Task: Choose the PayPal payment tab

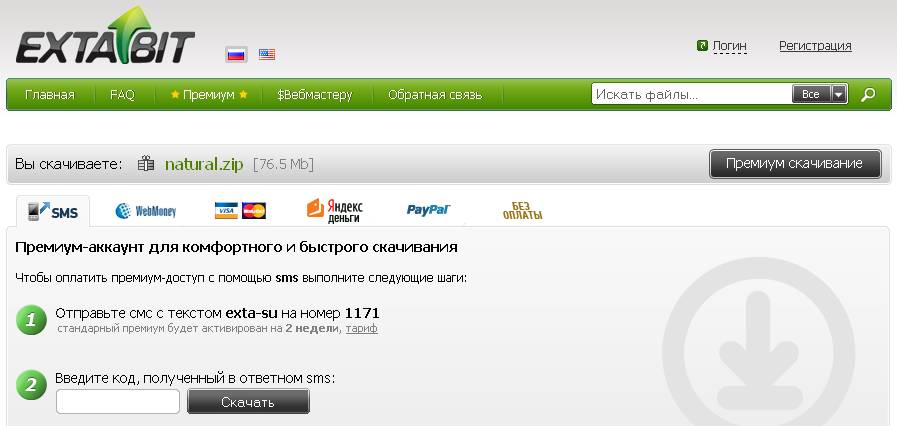Action: click(428, 211)
